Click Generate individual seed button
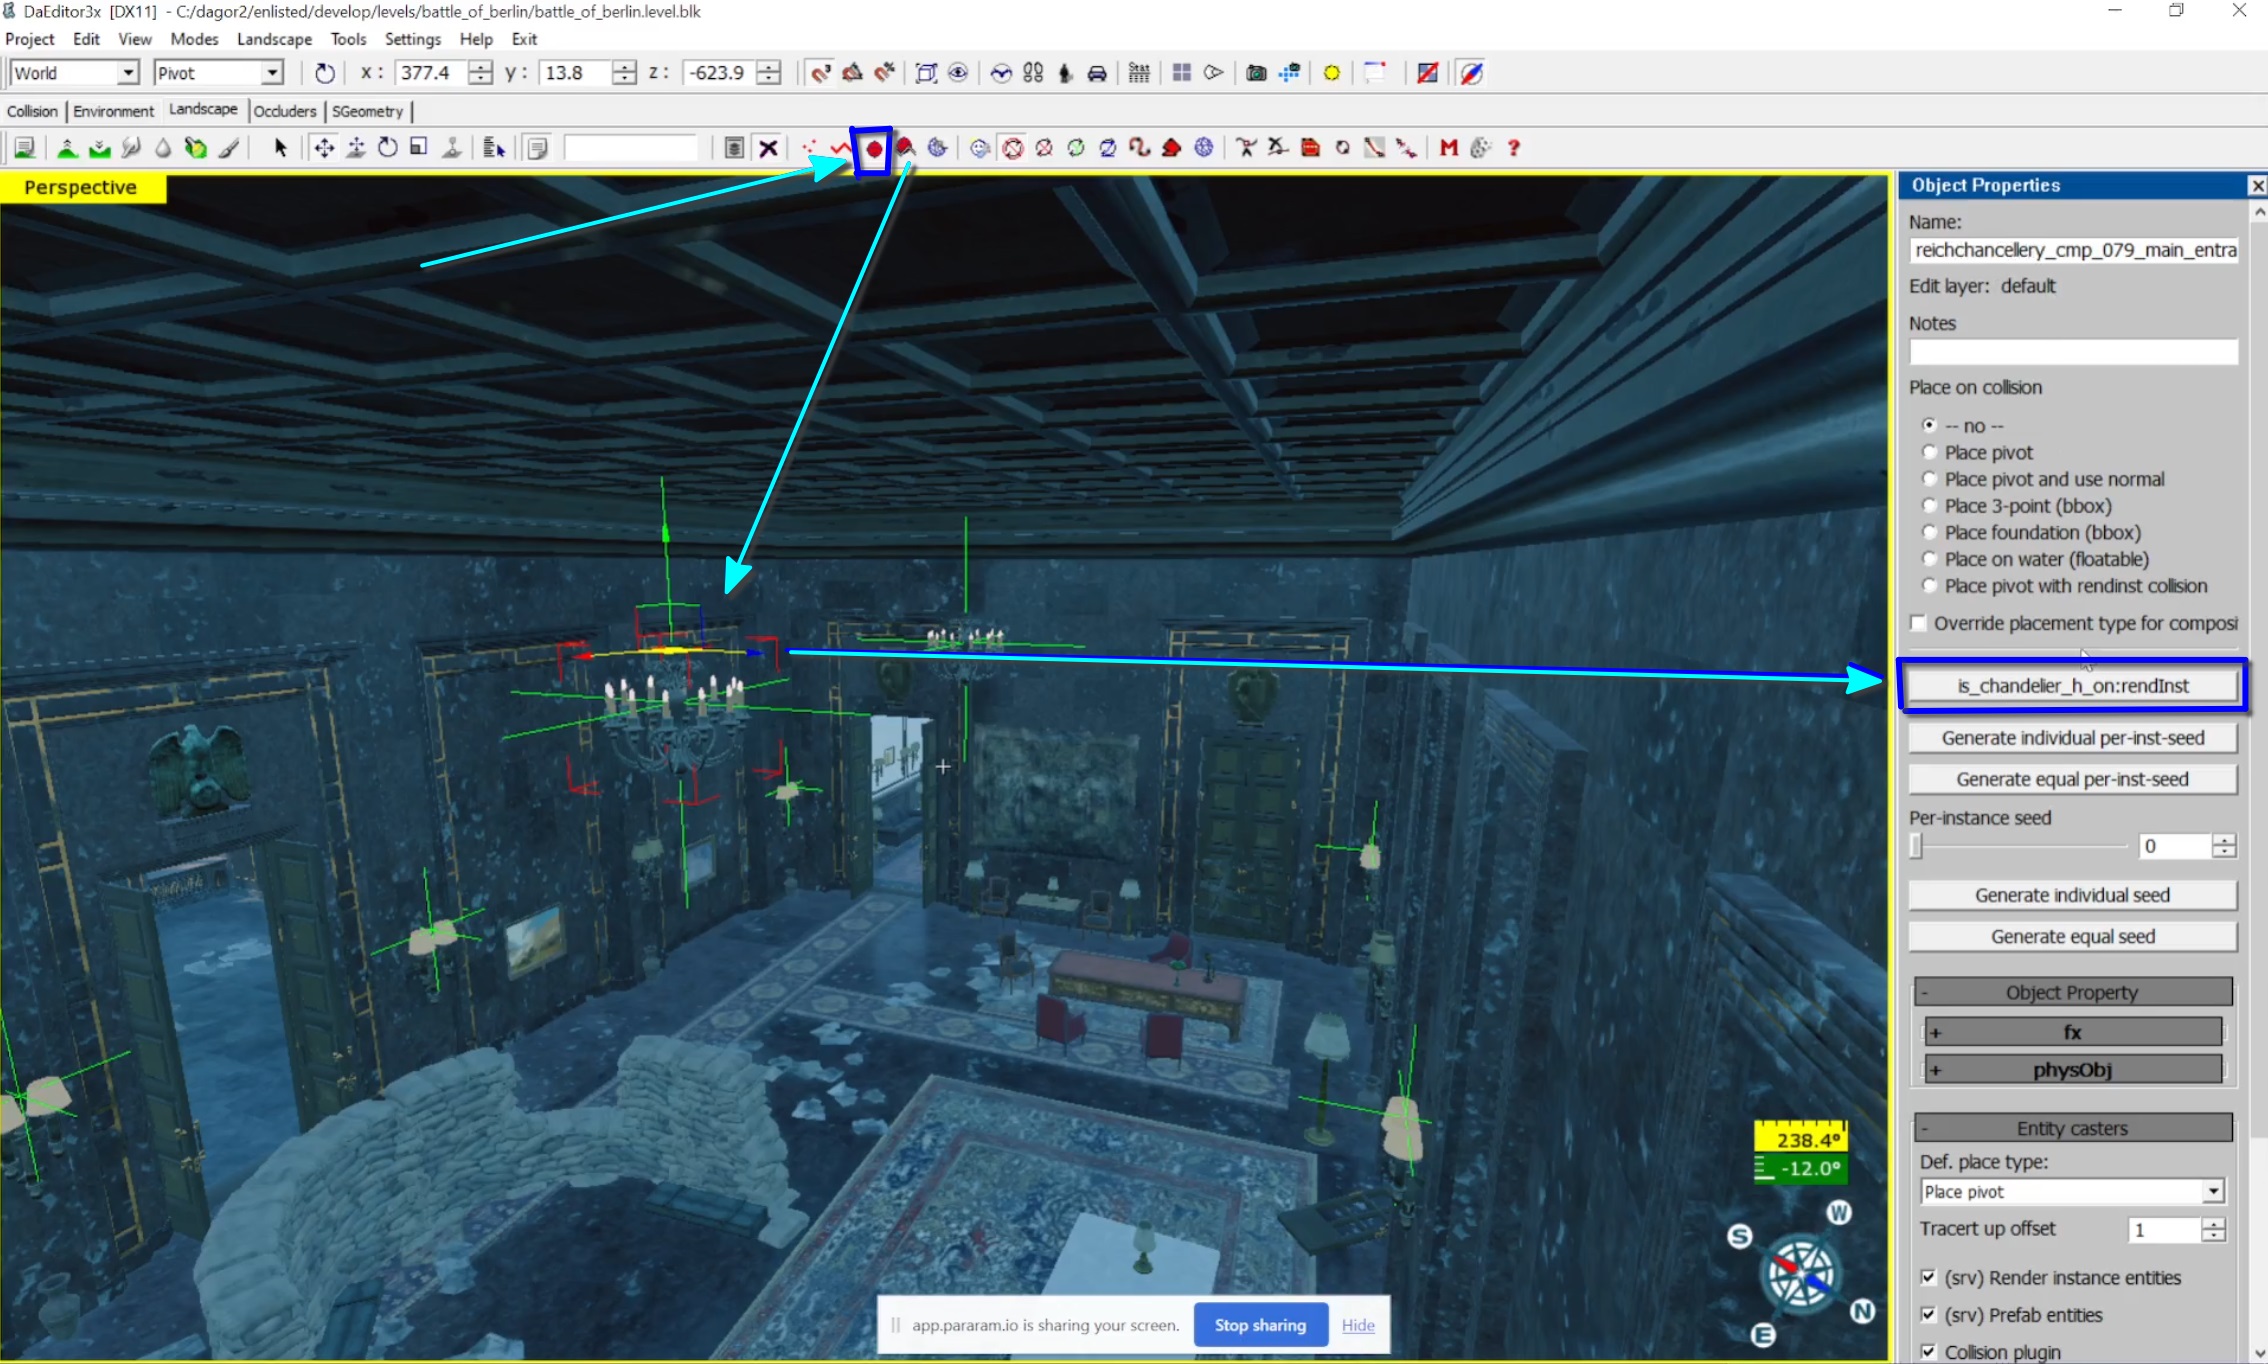The image size is (2268, 1364). [x=2072, y=895]
